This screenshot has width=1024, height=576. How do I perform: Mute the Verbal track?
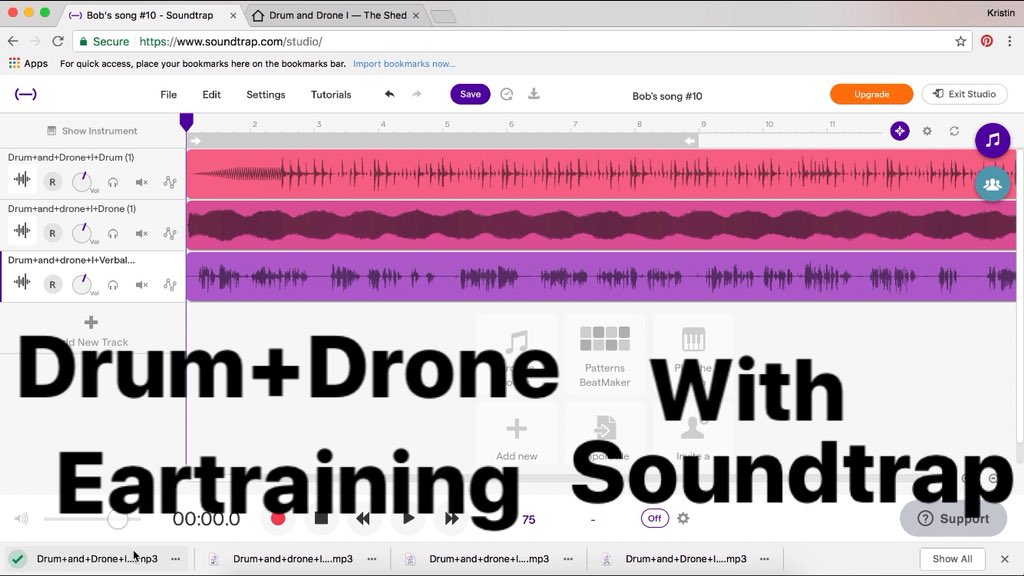pyautogui.click(x=142, y=285)
